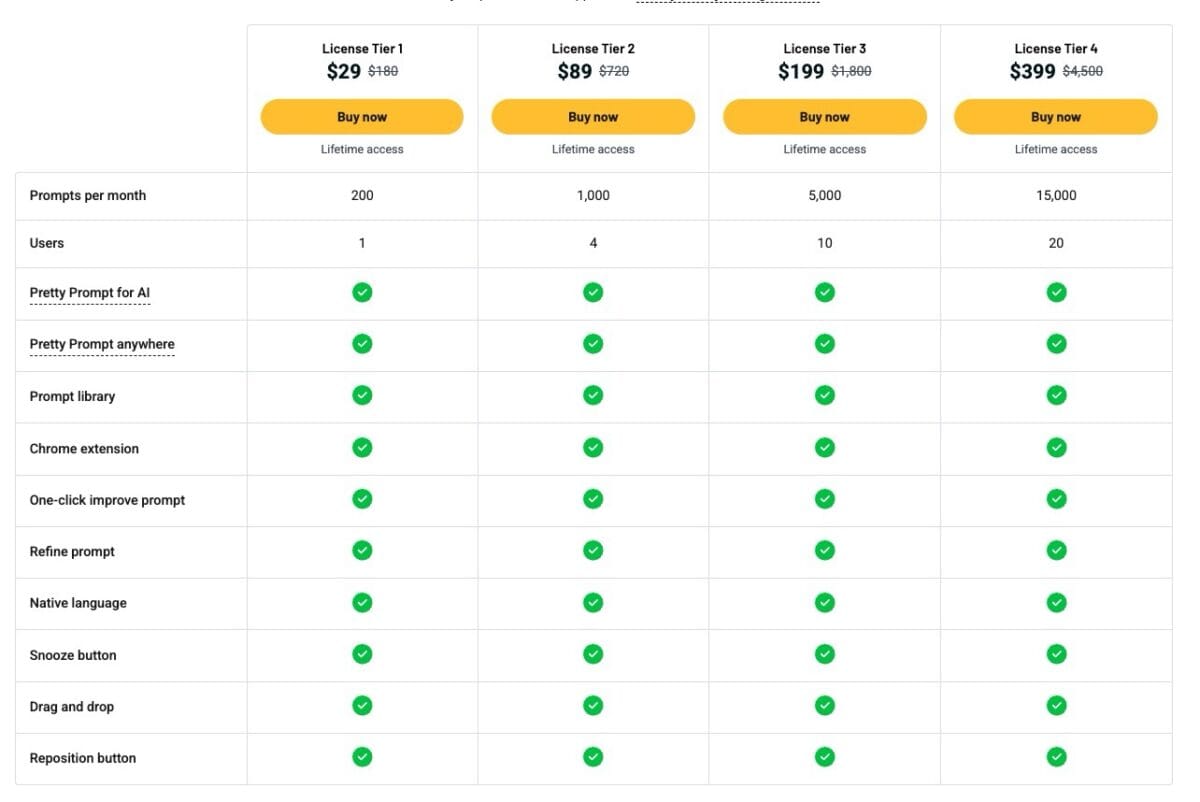Click Tier 3 One-click improve prompt checkmark
Screen dimensions: 1200x802
point(825,499)
